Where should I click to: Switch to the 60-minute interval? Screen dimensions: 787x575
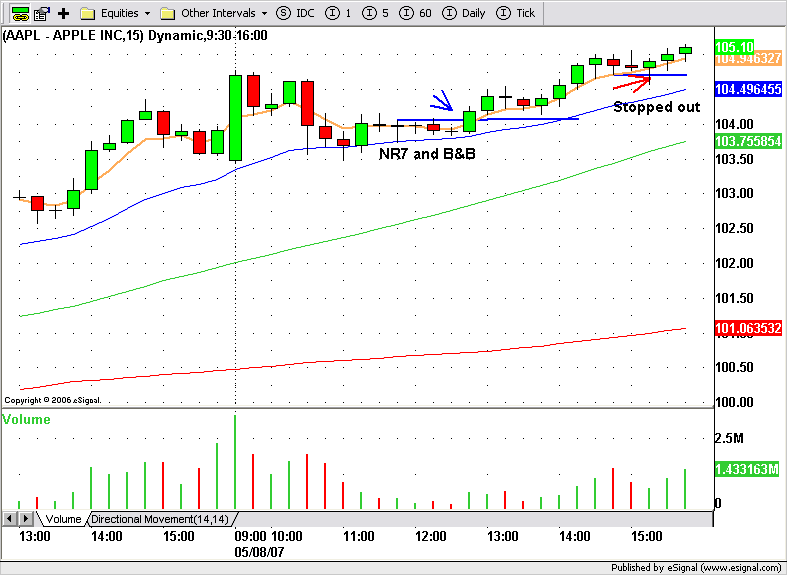click(415, 14)
